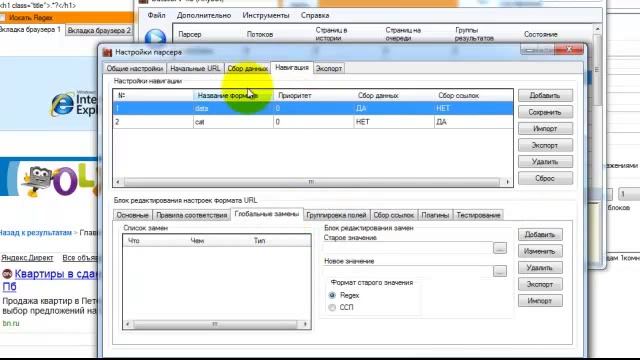Click the Изменить button
640x360 pixels.
pos(540,251)
